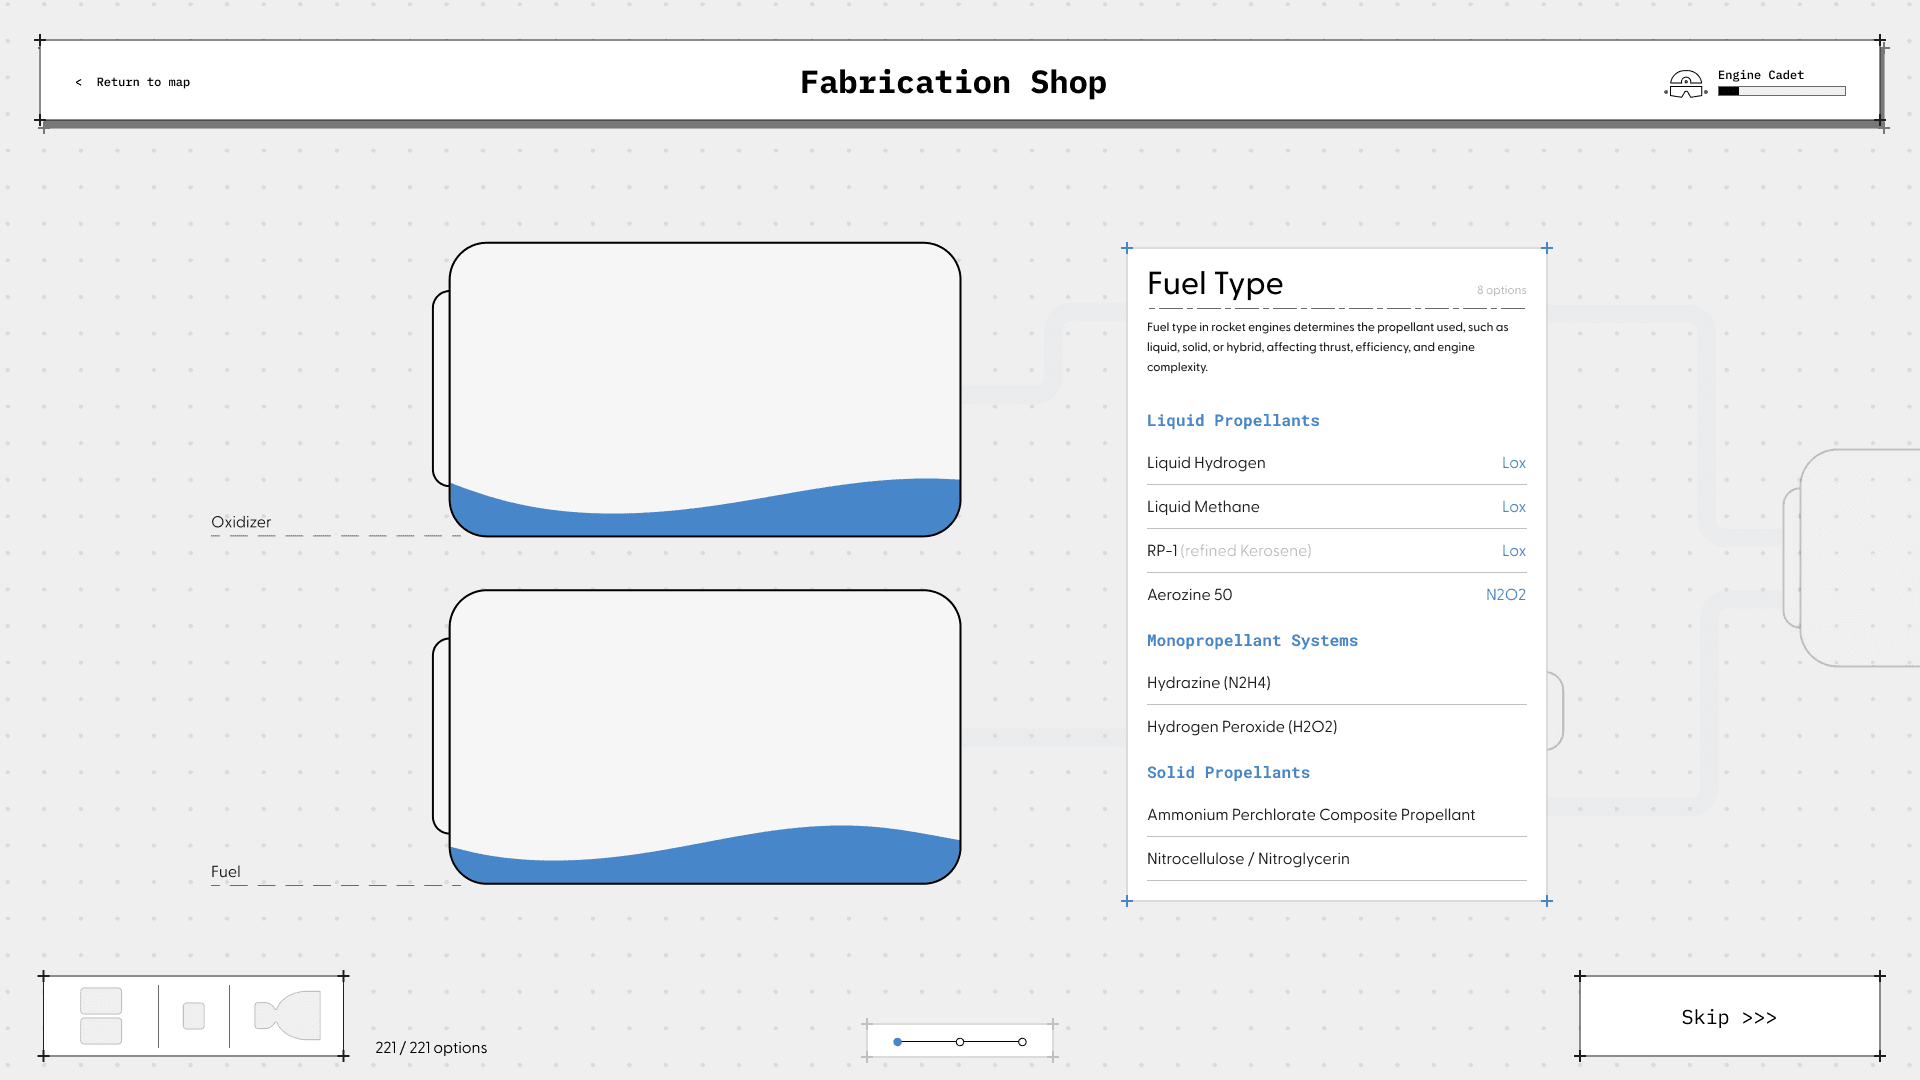Click the Lox label next to Liquid Methane
Viewport: 1920px width, 1080px height.
point(1513,507)
